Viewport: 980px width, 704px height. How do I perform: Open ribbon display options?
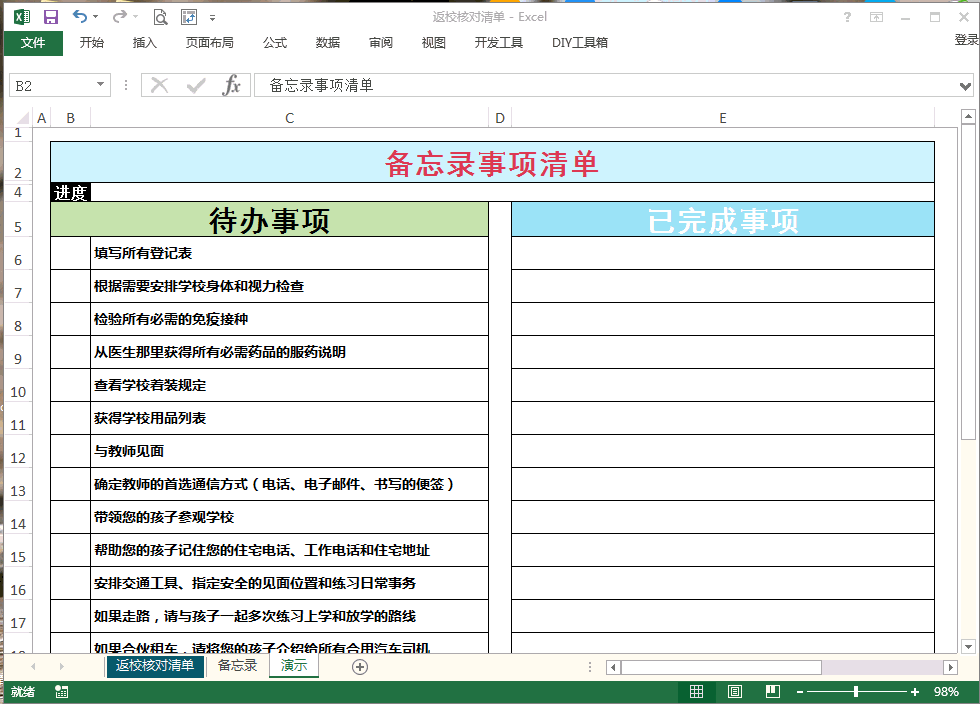point(876,17)
